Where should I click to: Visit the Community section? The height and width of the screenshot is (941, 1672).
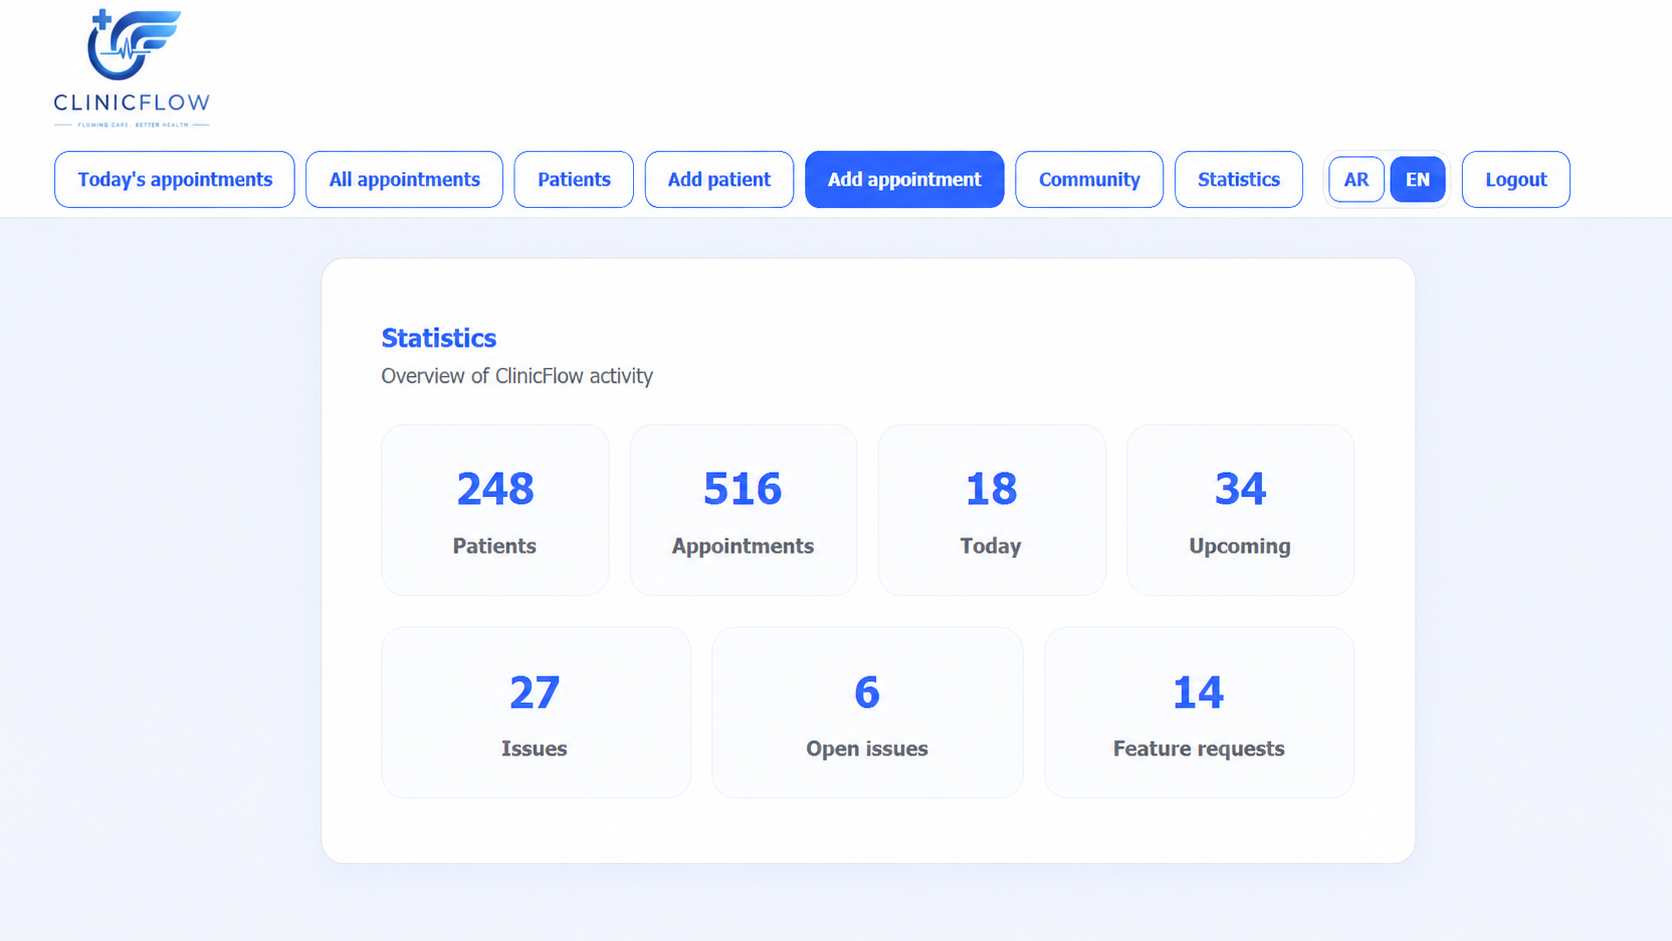pos(1089,180)
